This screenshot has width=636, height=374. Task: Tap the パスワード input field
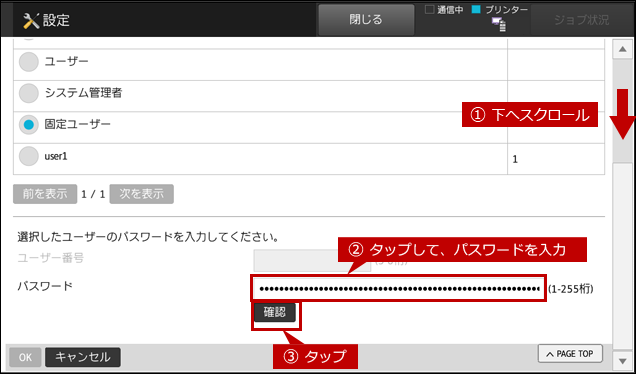coord(399,288)
